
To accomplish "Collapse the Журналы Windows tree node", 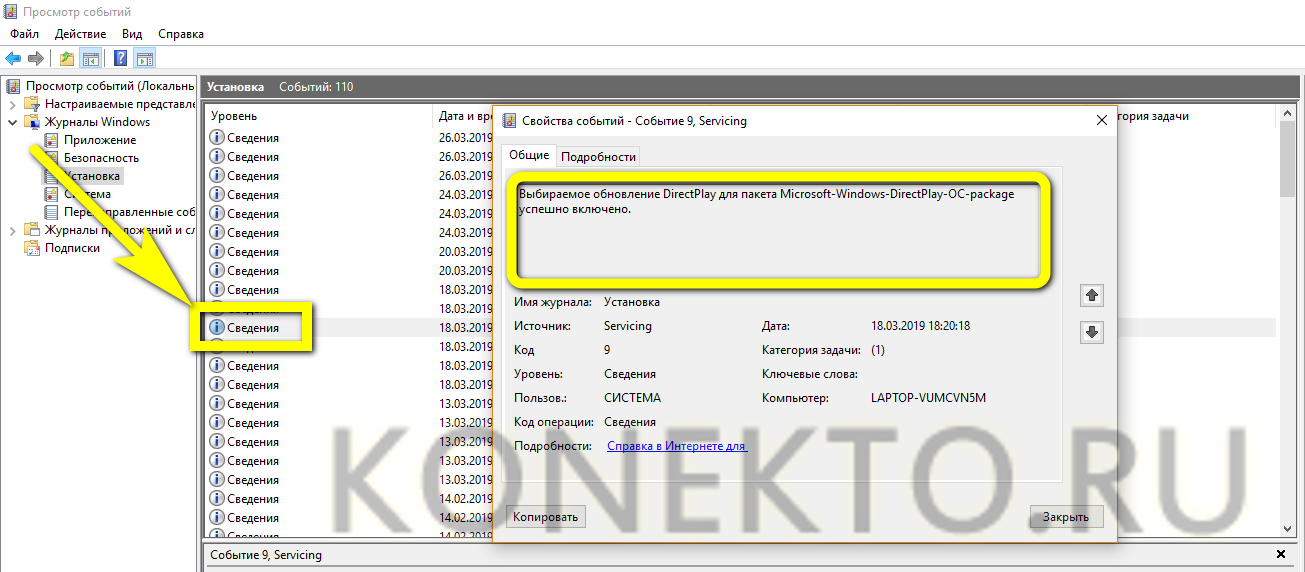I will 13,122.
